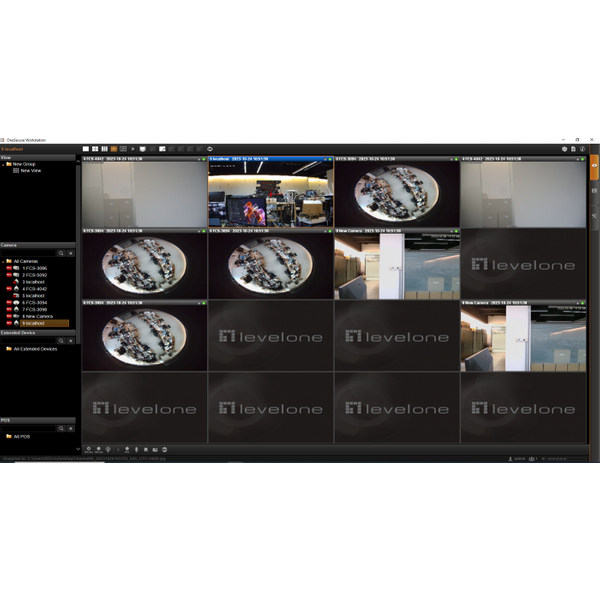Click the lightbulb icon in bottom toolbar

(x=108, y=450)
